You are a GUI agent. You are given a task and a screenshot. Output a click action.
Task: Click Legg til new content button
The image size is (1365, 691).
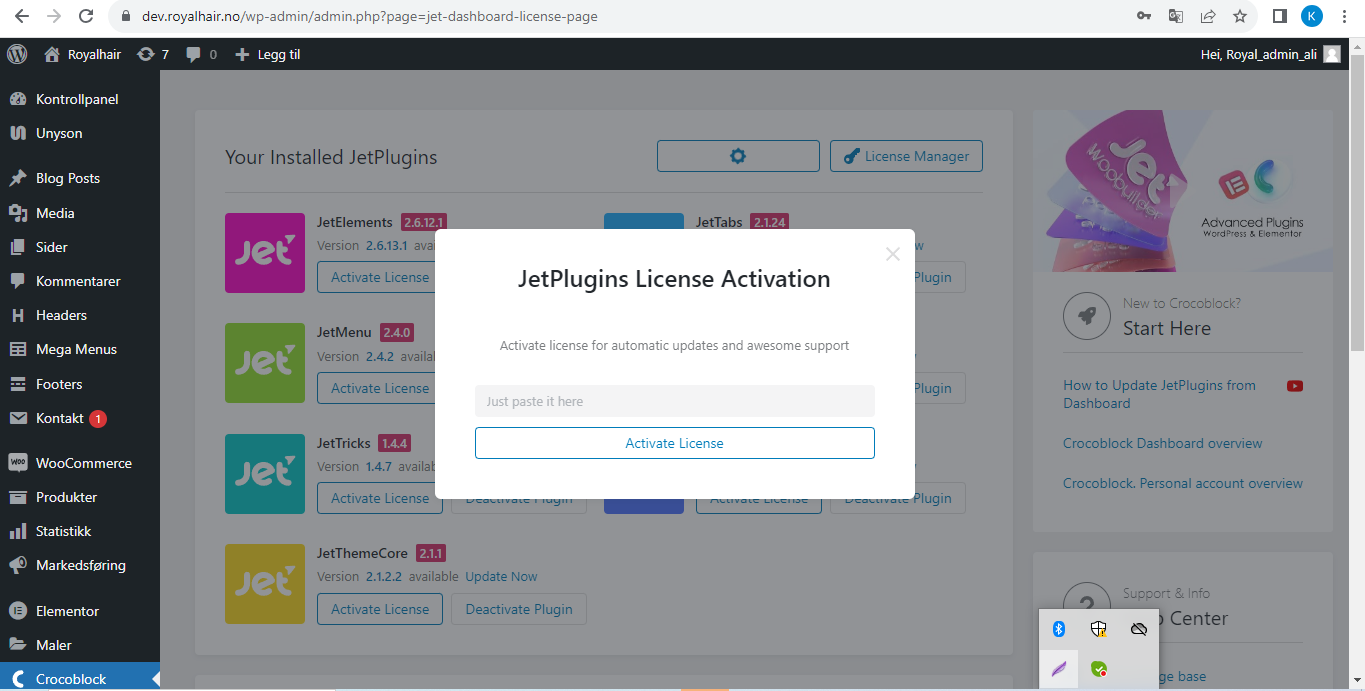(267, 54)
